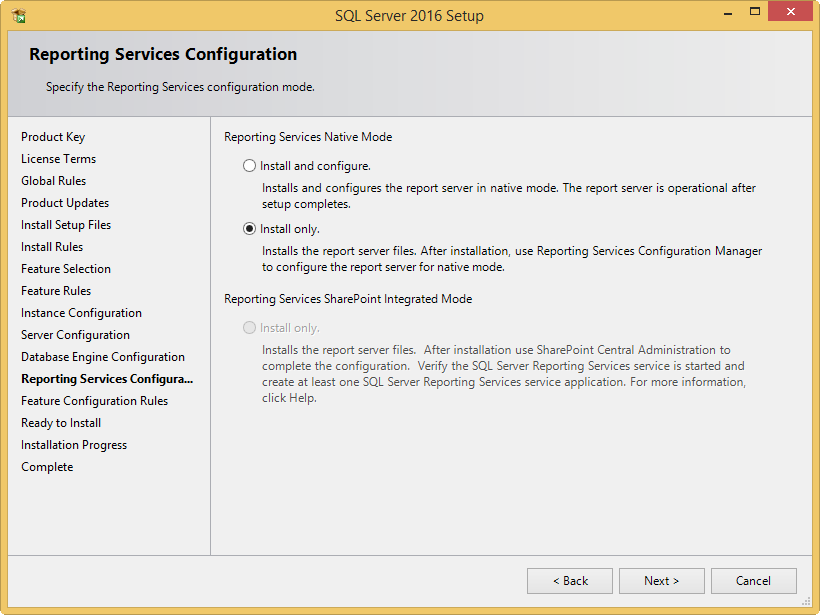Open the Product Key step in sidebar
Image resolution: width=820 pixels, height=615 pixels.
53,137
